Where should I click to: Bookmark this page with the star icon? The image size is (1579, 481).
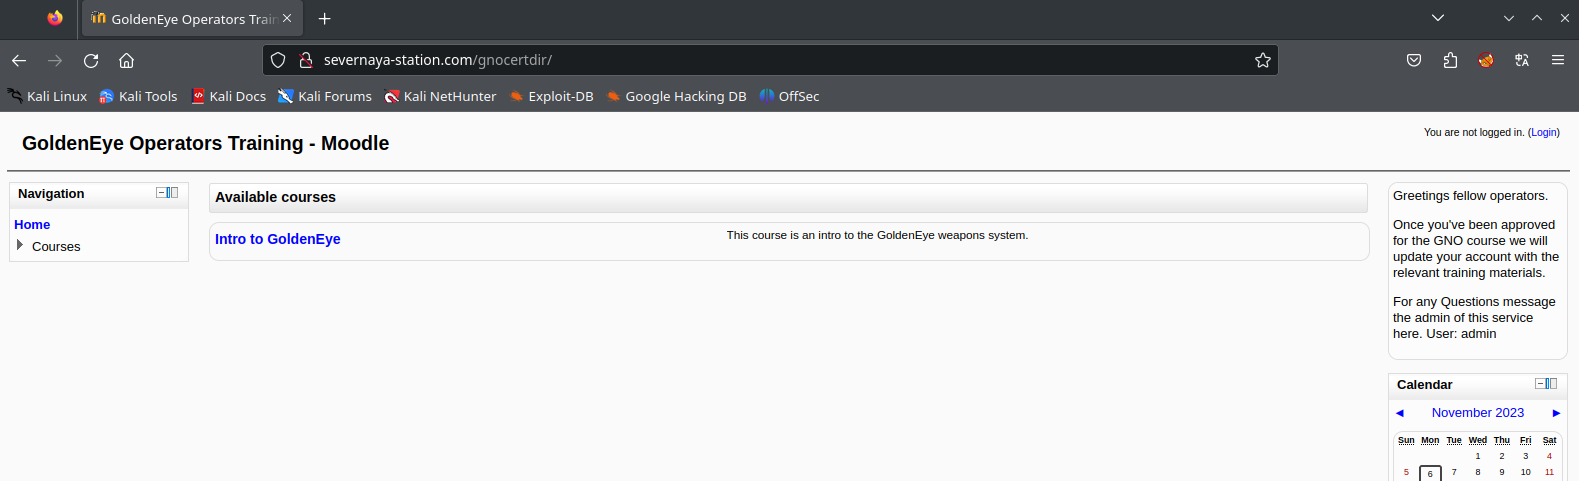coord(1263,60)
